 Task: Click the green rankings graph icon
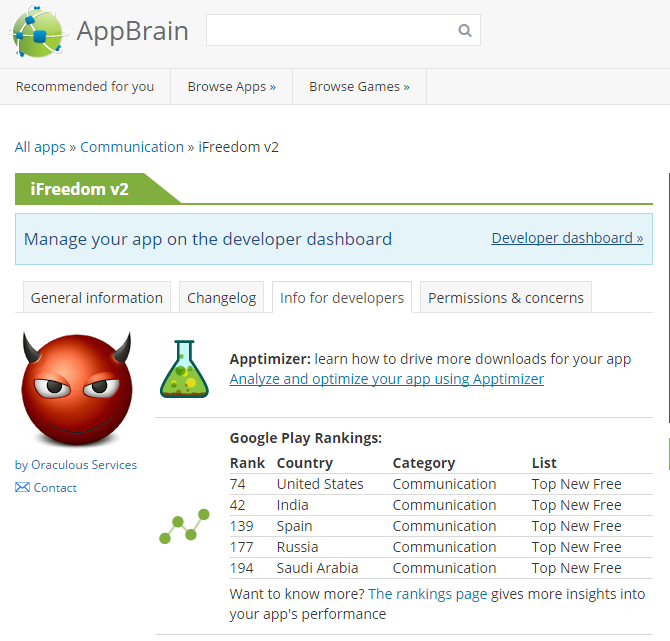(x=184, y=526)
